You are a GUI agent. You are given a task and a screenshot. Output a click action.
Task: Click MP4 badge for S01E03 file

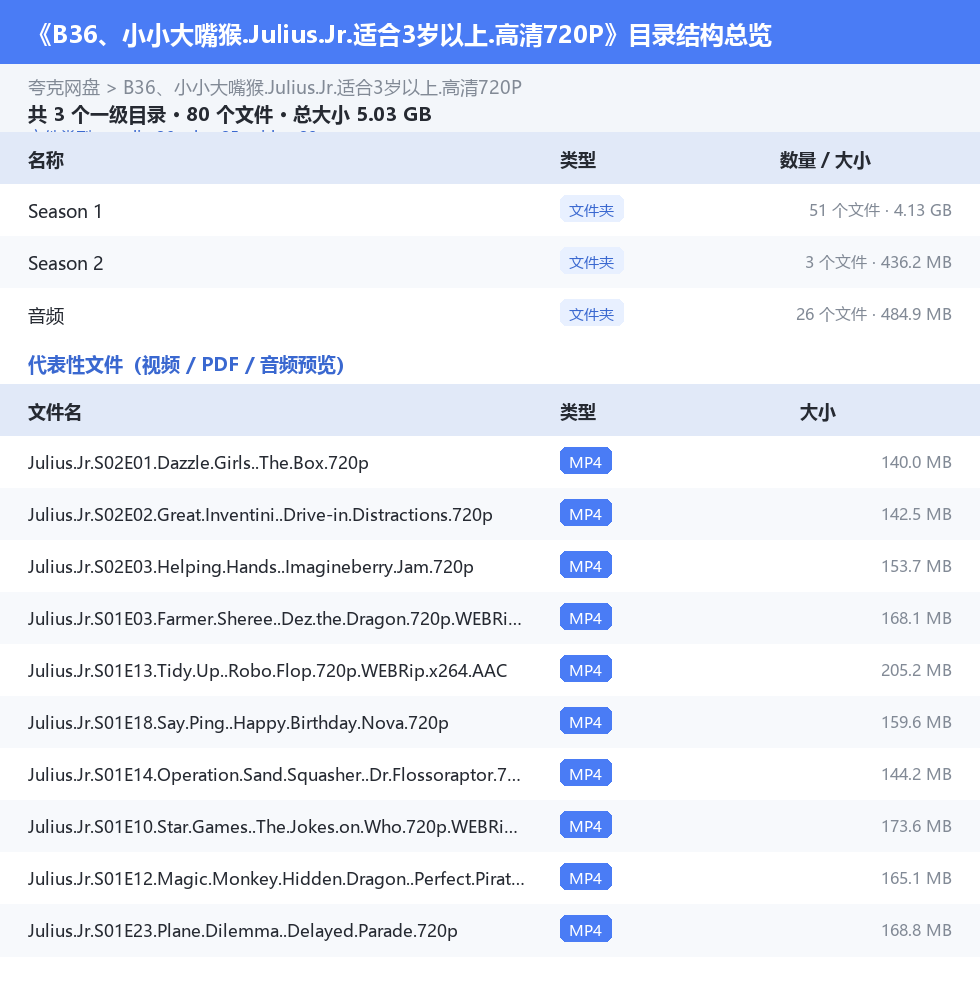[x=585, y=618]
